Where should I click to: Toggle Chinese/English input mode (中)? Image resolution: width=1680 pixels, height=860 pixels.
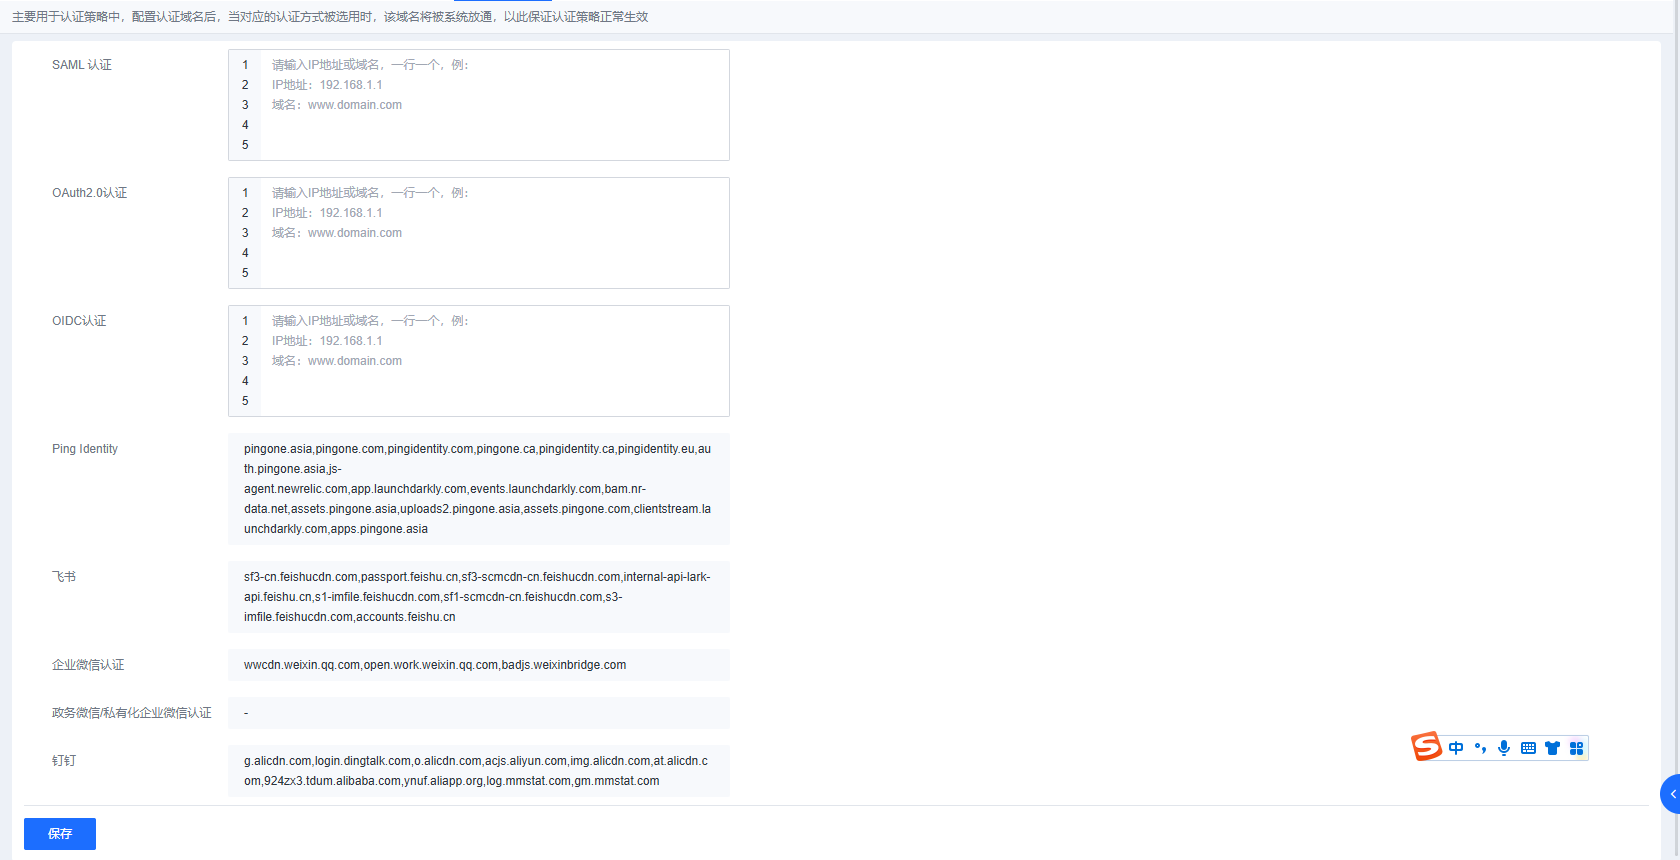(x=1456, y=748)
